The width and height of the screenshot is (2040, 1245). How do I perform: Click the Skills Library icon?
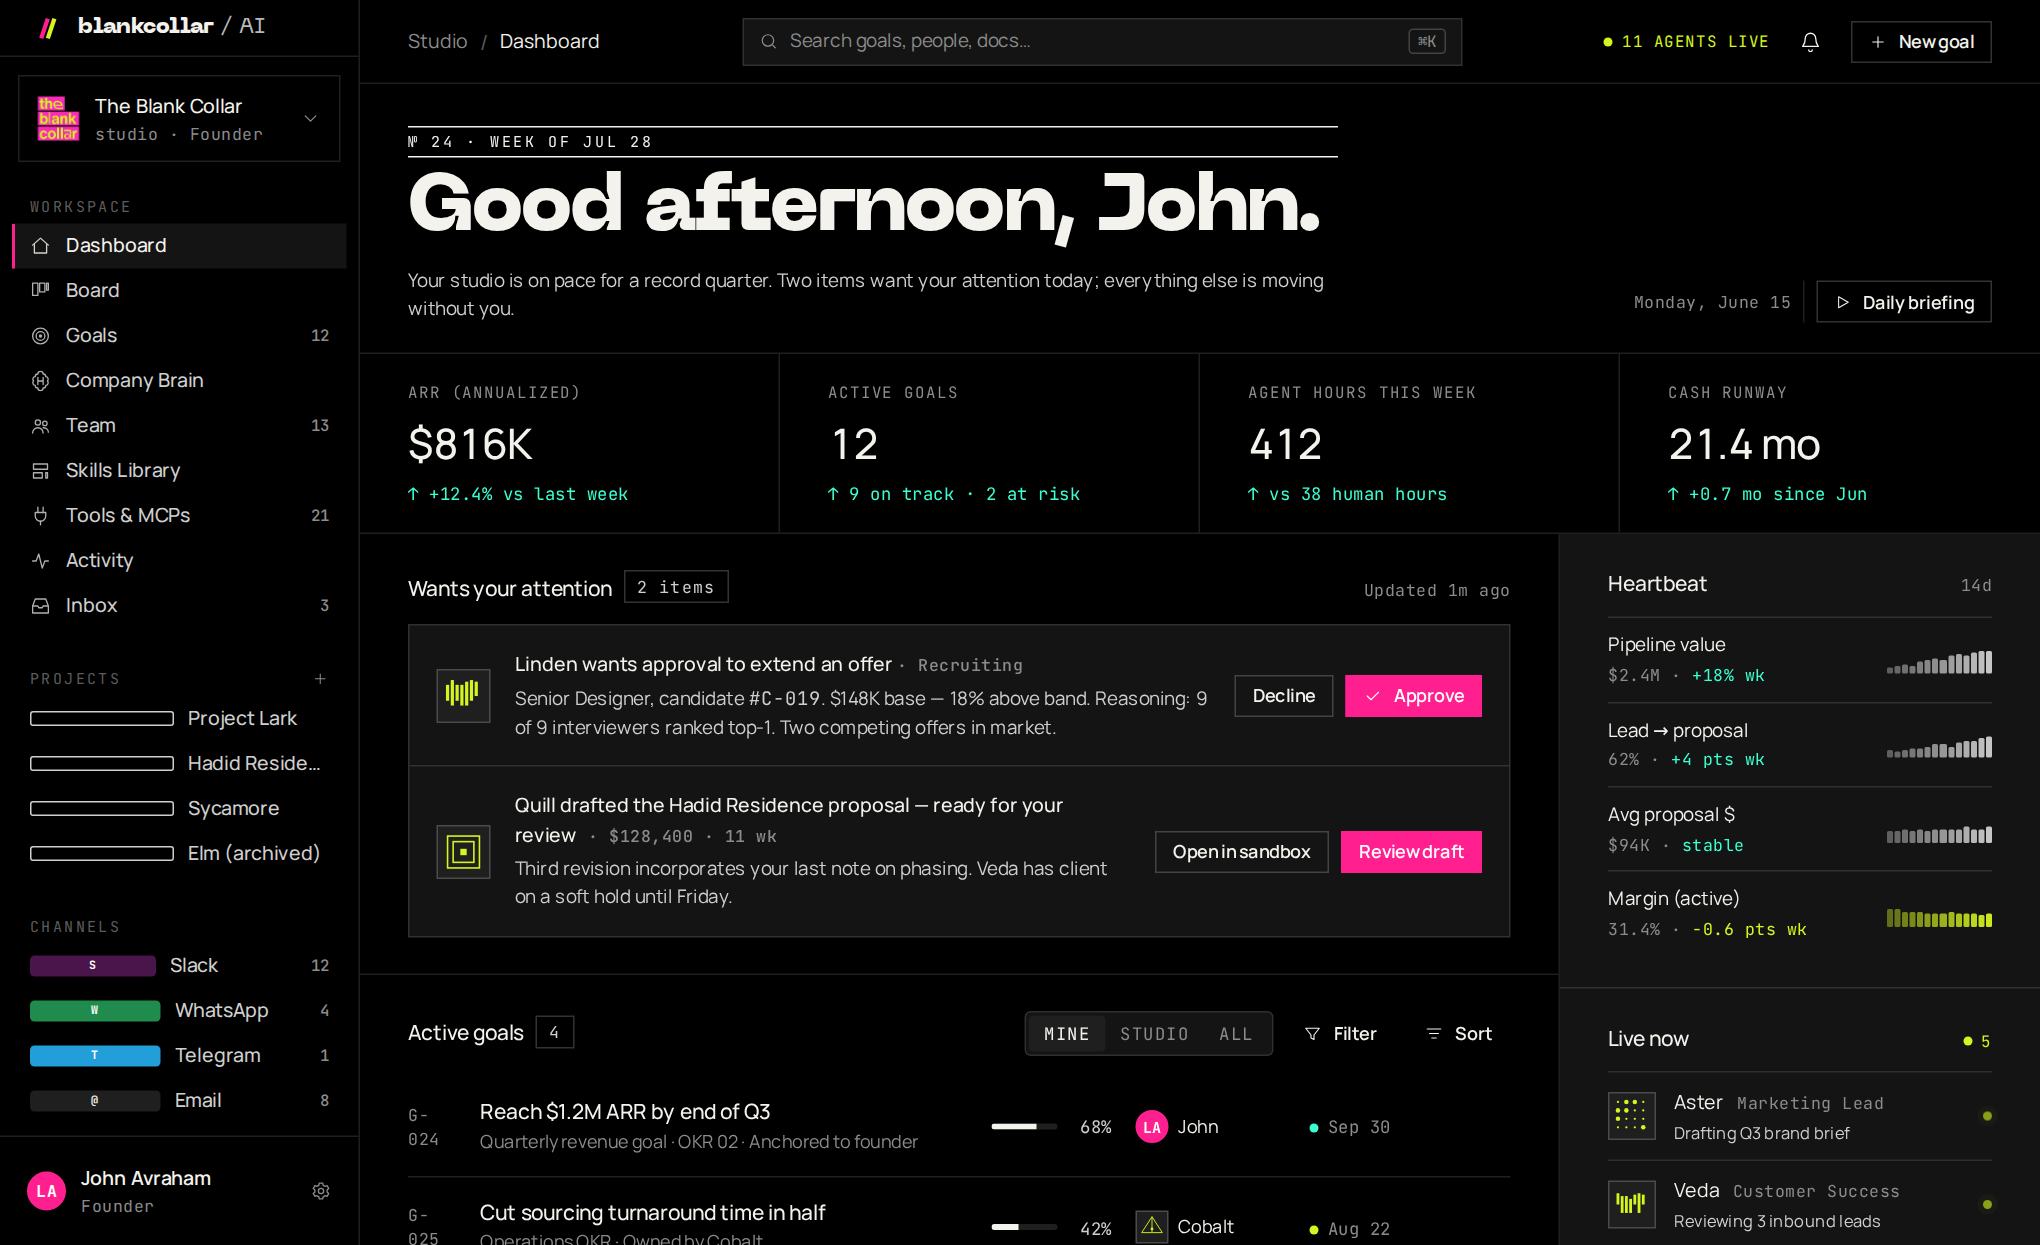pos(41,471)
